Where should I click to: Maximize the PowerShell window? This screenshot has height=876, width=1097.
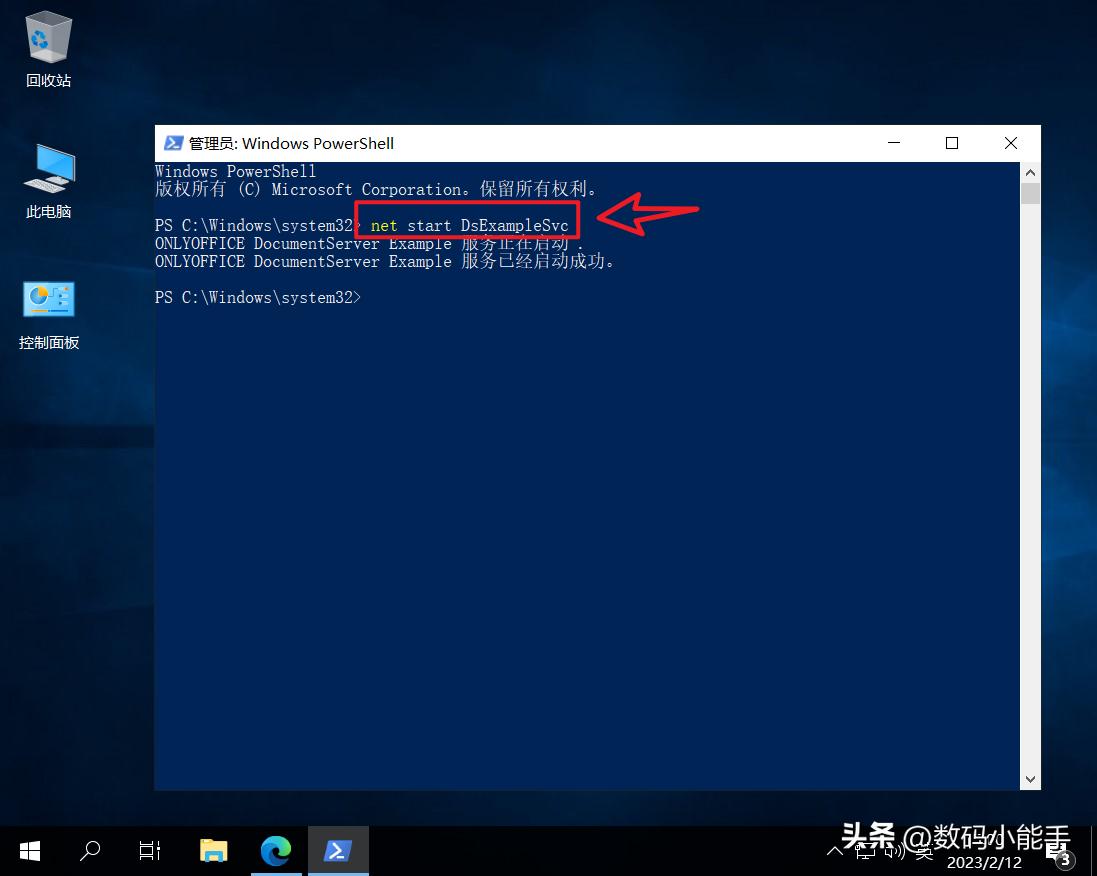pos(952,143)
